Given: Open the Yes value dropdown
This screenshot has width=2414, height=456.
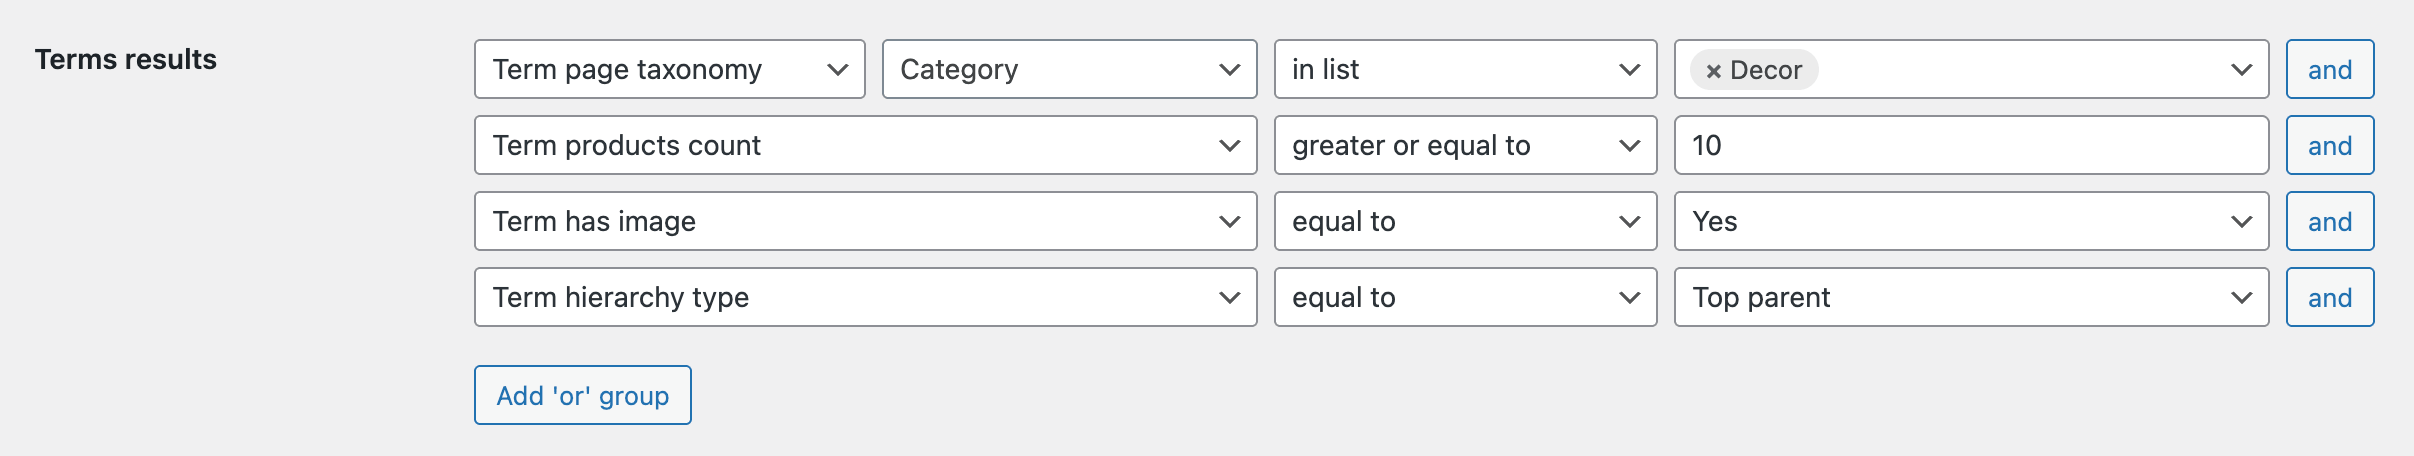Looking at the screenshot, I should tap(1970, 221).
